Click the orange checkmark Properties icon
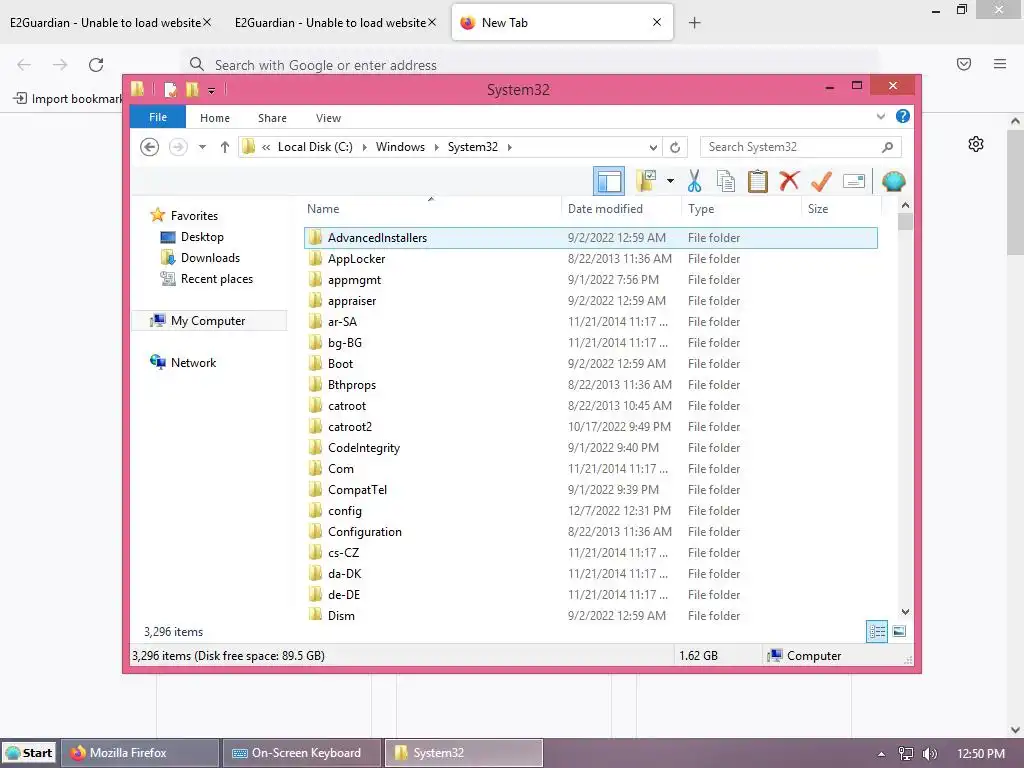The image size is (1024, 768). click(821, 181)
